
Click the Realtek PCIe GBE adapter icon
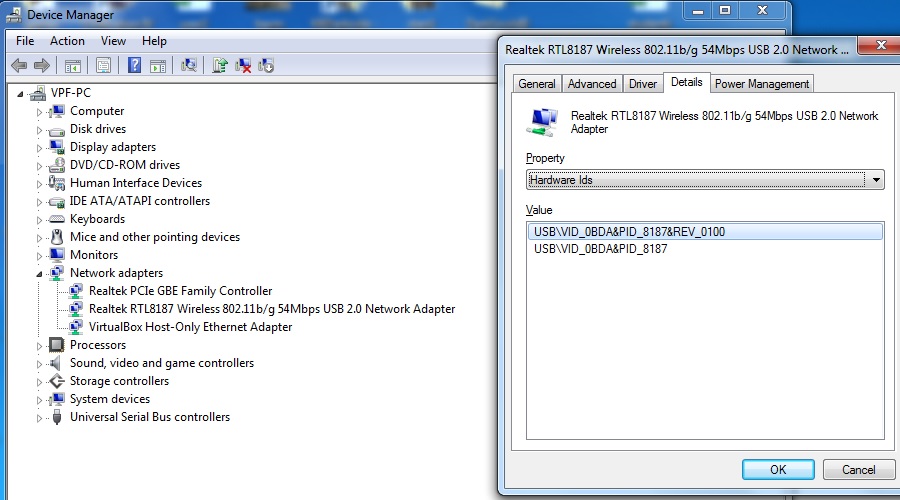[76, 290]
